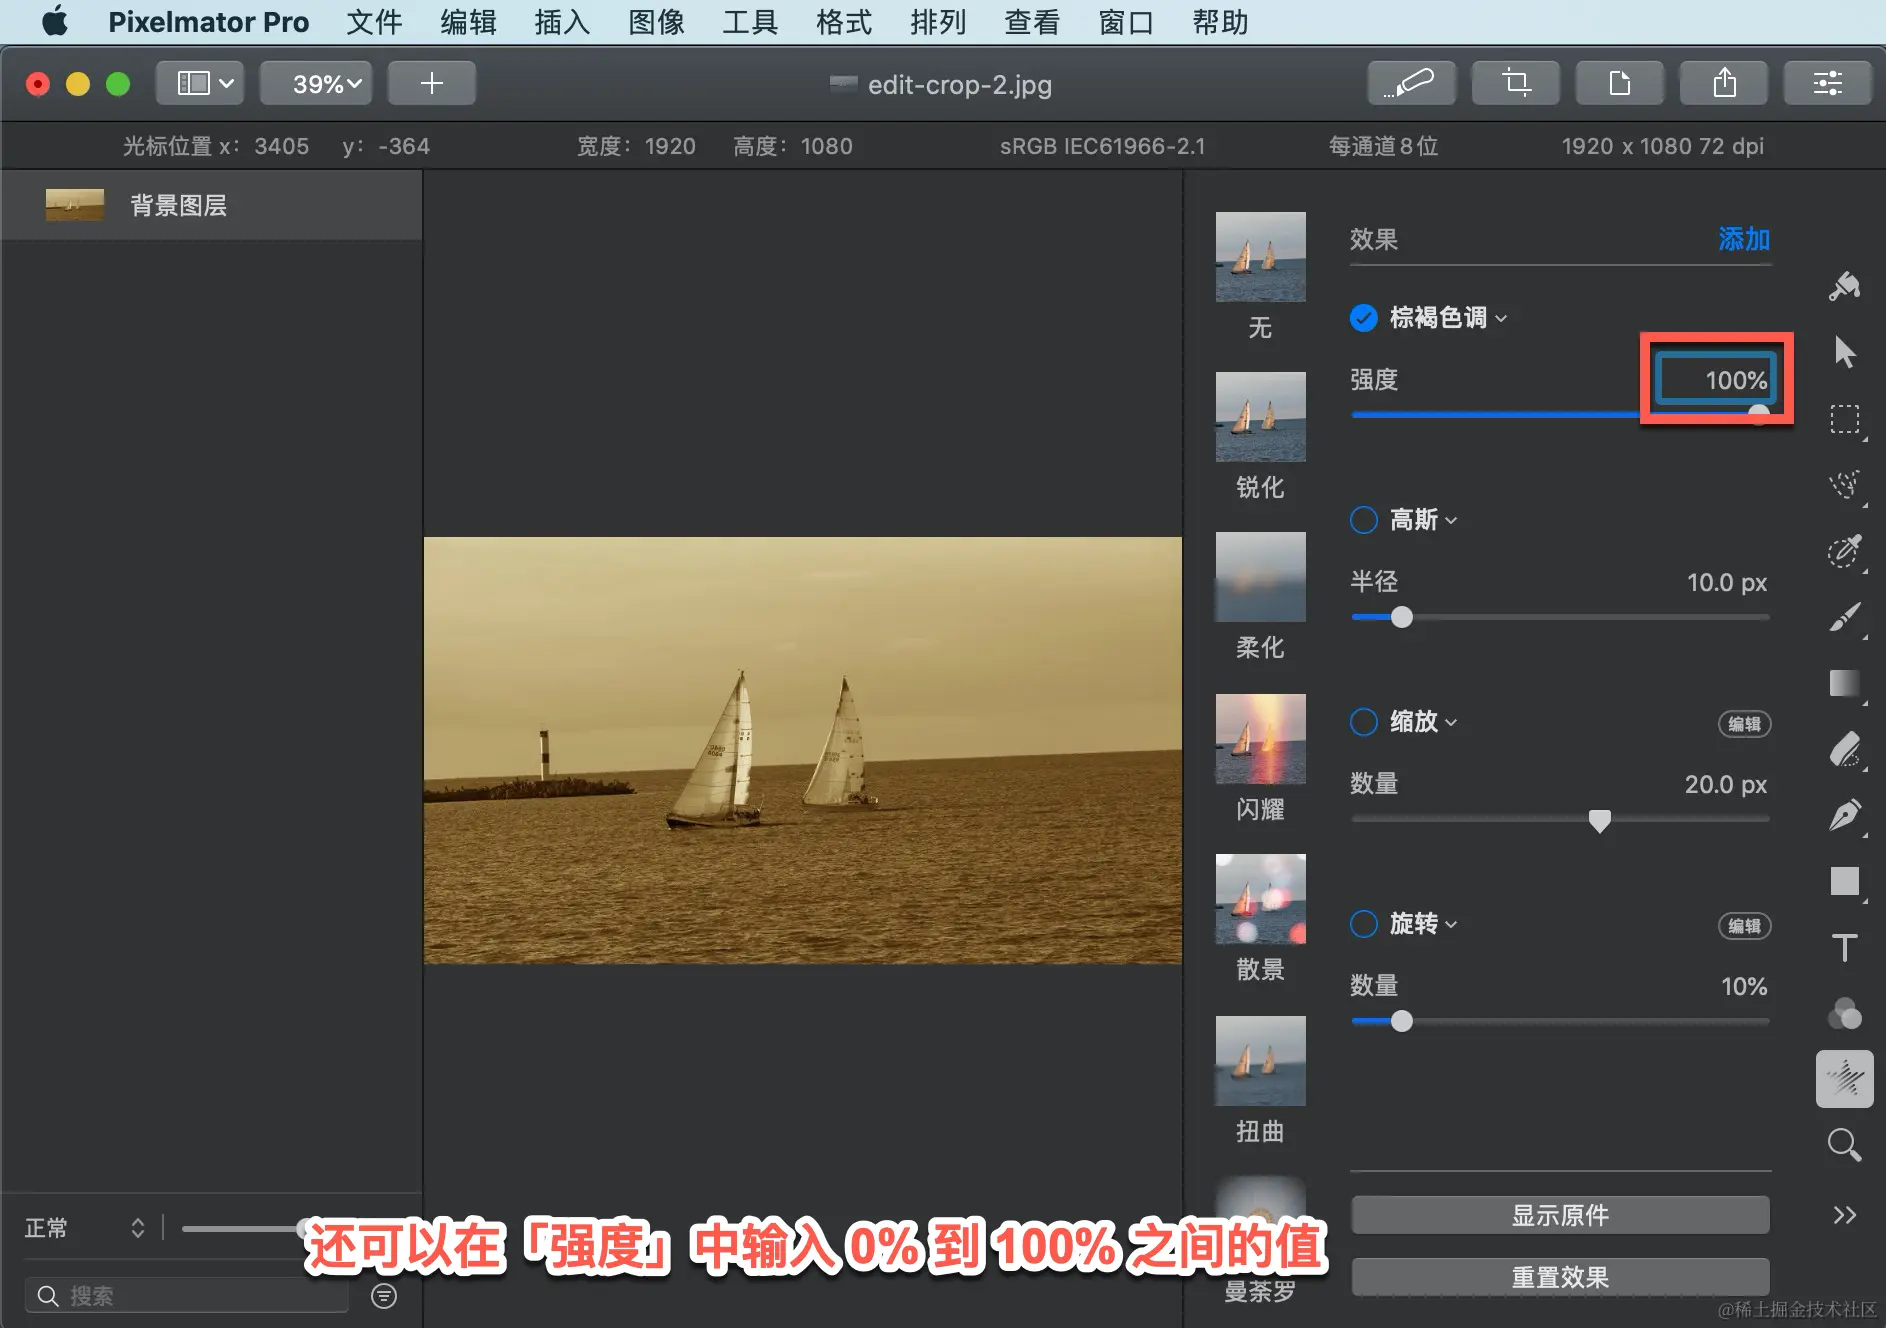Click the ML Enhance wand toolbar icon
Viewport: 1886px width, 1328px height.
point(1411,83)
